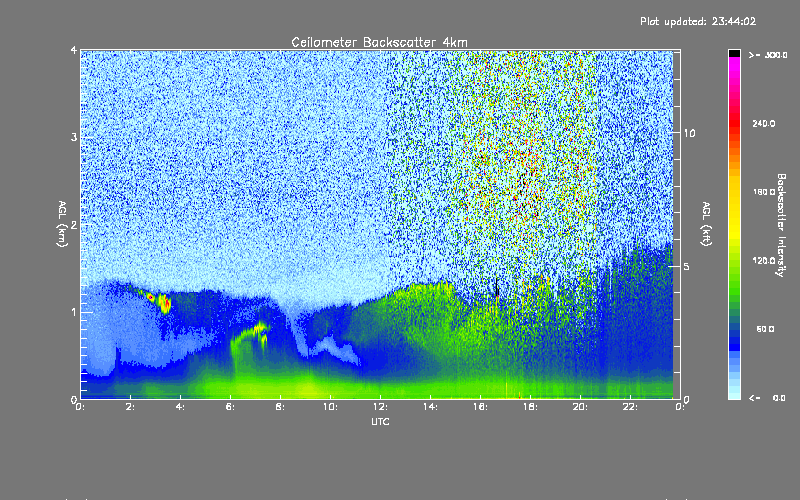Click the right 'AGL (kft)' axis label
Image resolution: width=800 pixels, height=500 pixels.
[707, 224]
